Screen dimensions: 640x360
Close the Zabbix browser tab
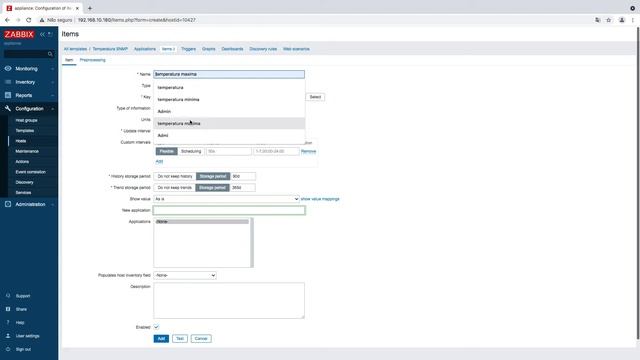click(77, 8)
